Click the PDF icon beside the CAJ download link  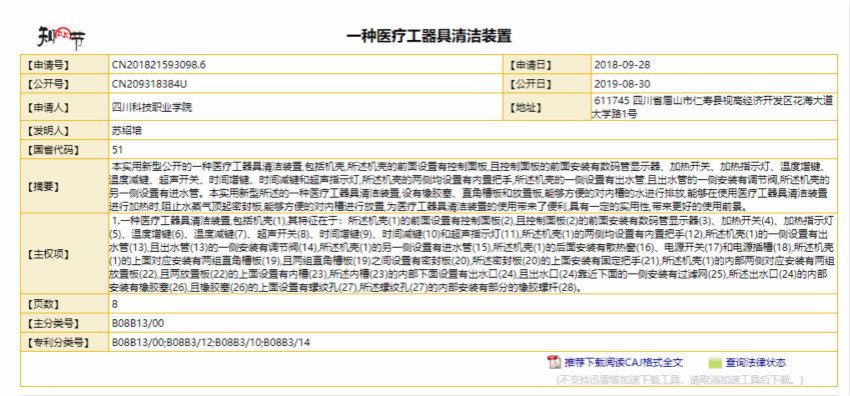coord(553,362)
